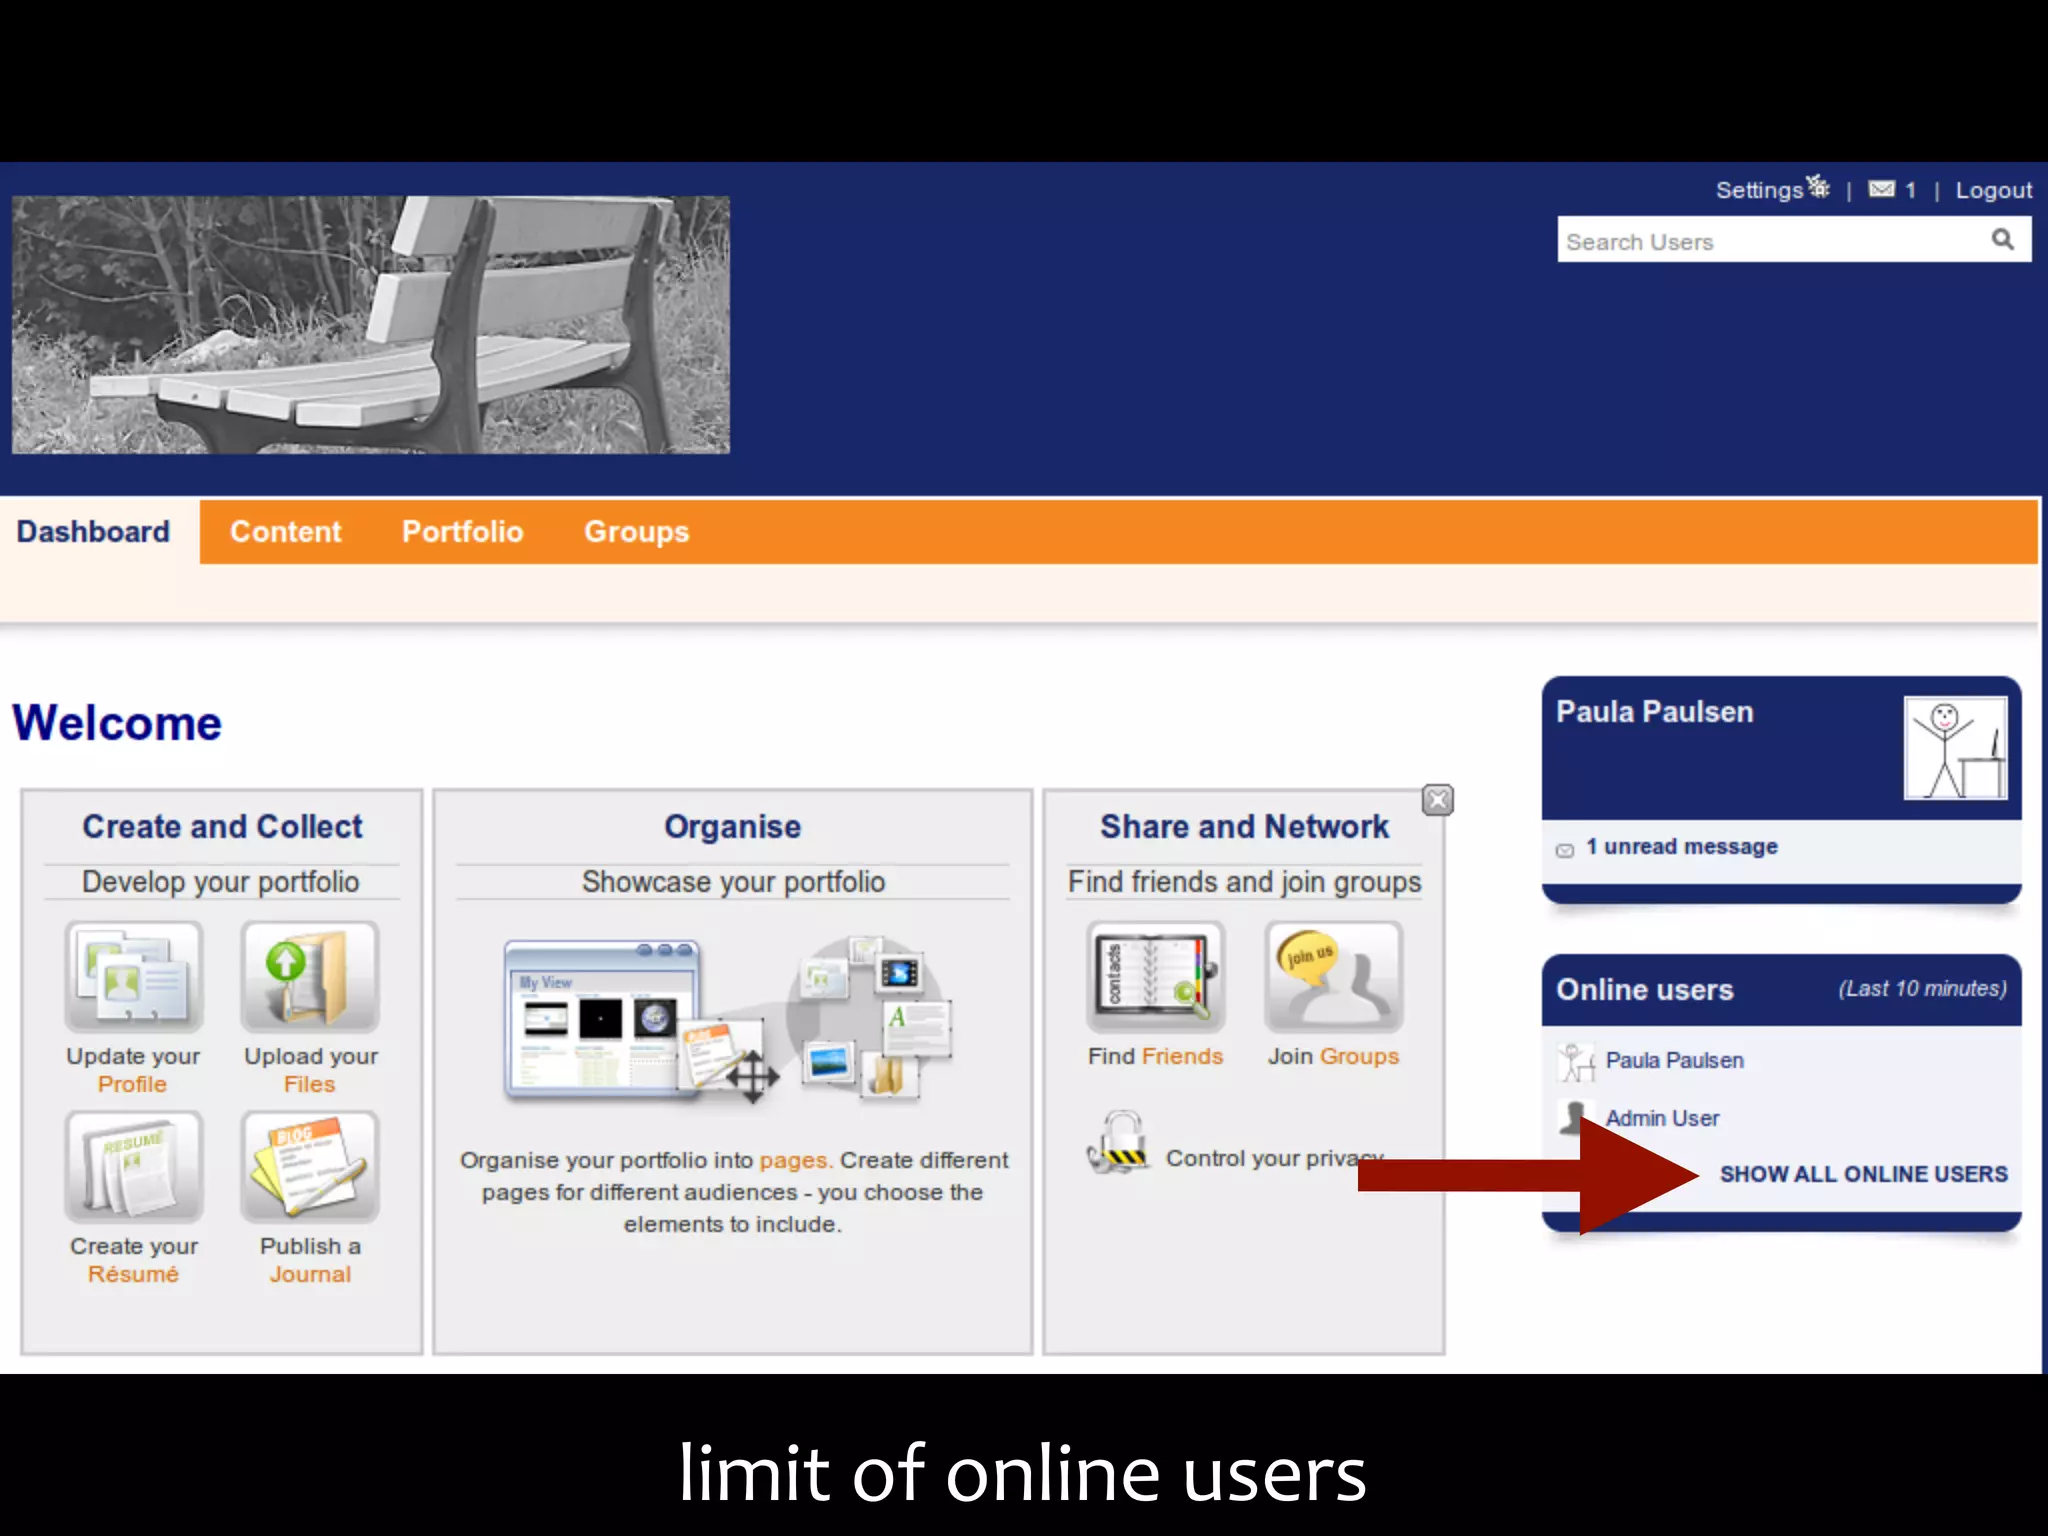
Task: Close the Welcome information box
Action: pyautogui.click(x=1438, y=800)
